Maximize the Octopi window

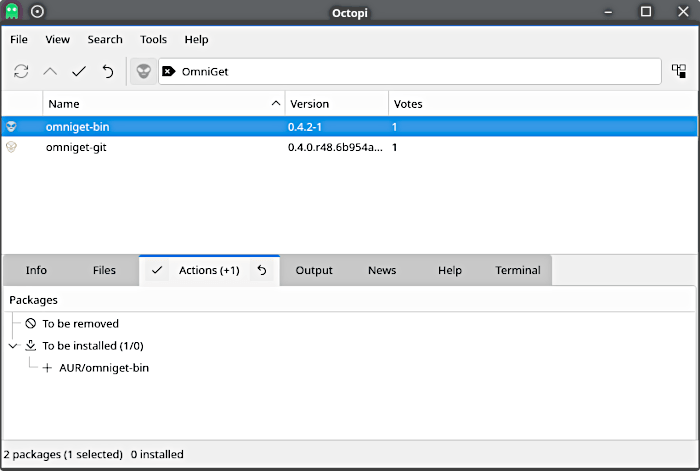pos(646,12)
